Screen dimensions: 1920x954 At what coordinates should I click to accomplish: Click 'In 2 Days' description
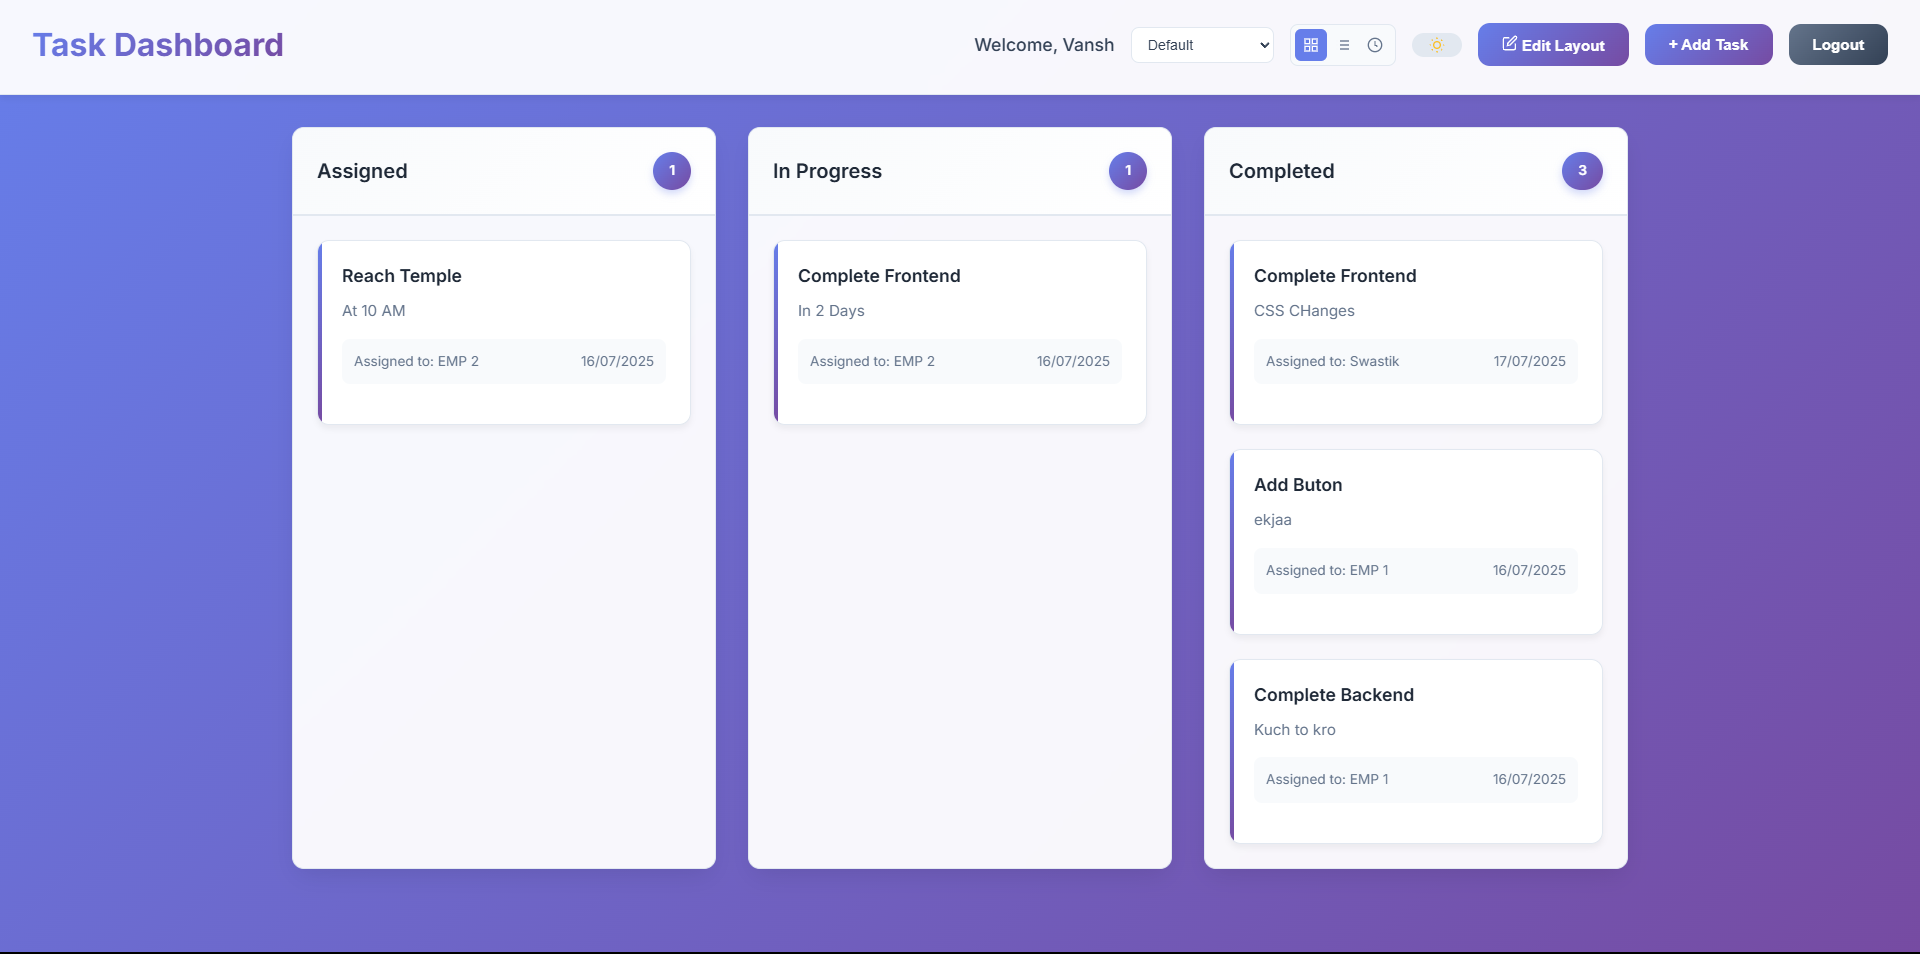(x=831, y=311)
